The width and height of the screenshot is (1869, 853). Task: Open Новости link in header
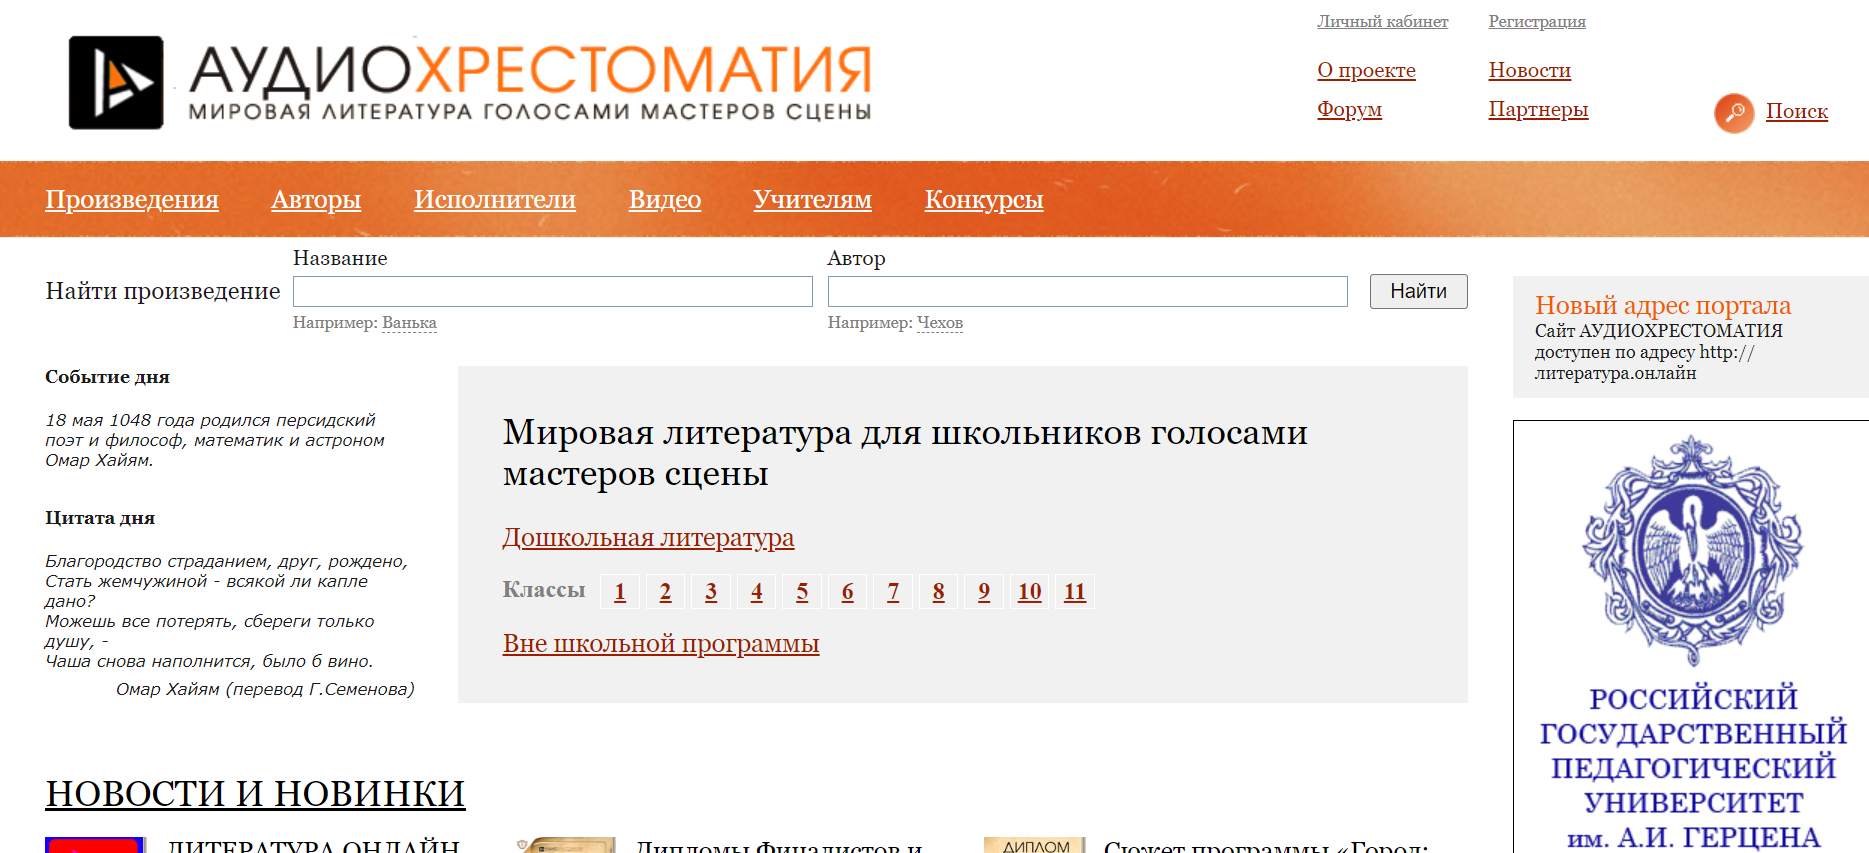coord(1529,70)
